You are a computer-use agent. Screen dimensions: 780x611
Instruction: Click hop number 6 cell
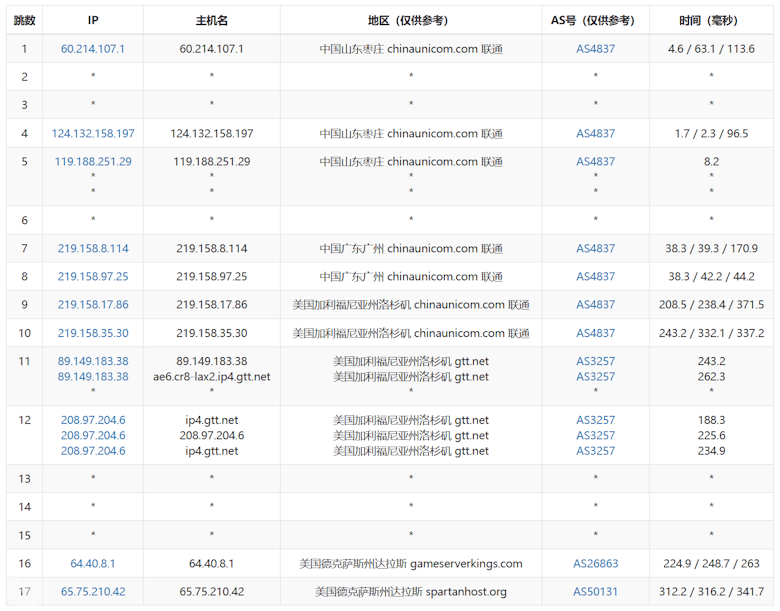(24, 220)
